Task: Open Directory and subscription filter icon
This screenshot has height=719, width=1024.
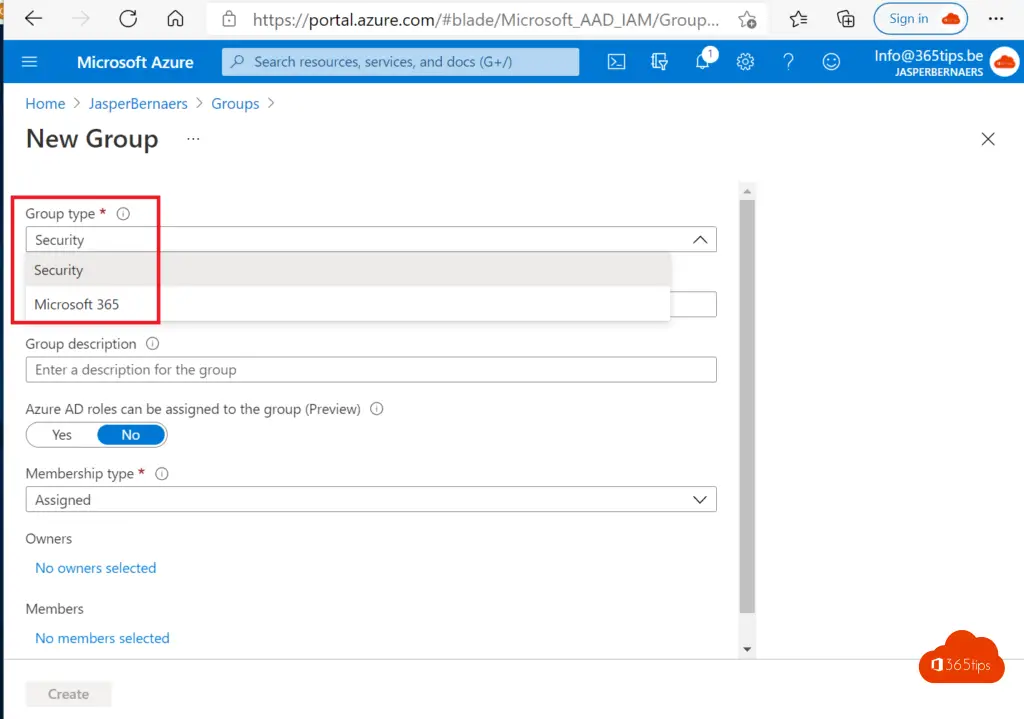Action: click(x=659, y=61)
